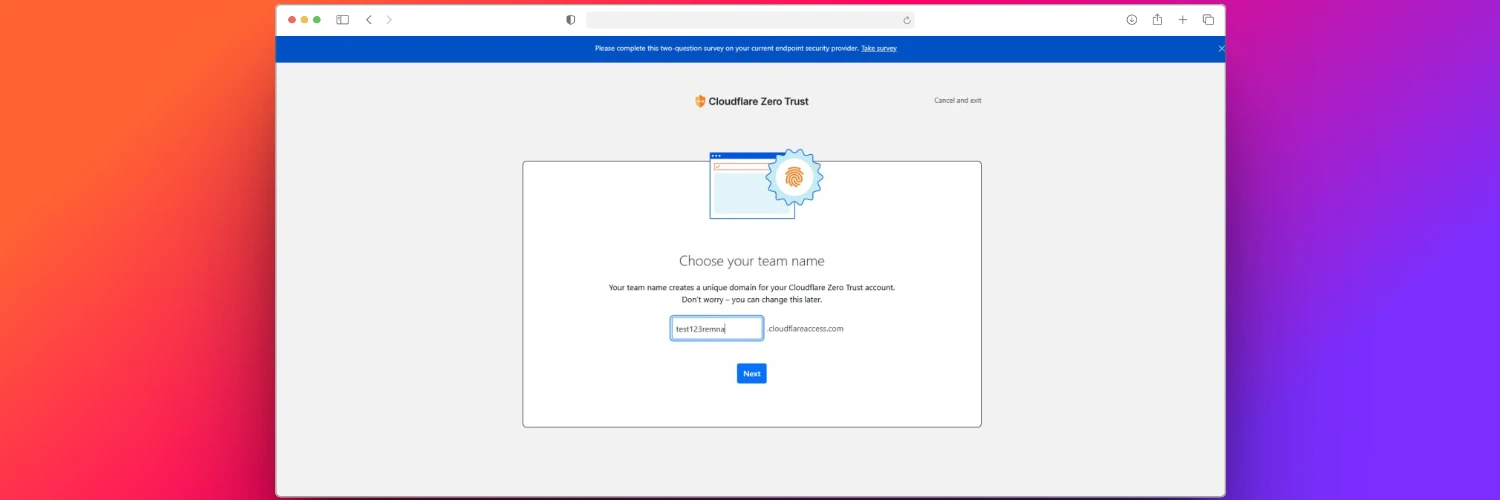Screen dimensions: 1500x500
Task: Show downloads in the Safari toolbar
Action: pyautogui.click(x=1131, y=20)
